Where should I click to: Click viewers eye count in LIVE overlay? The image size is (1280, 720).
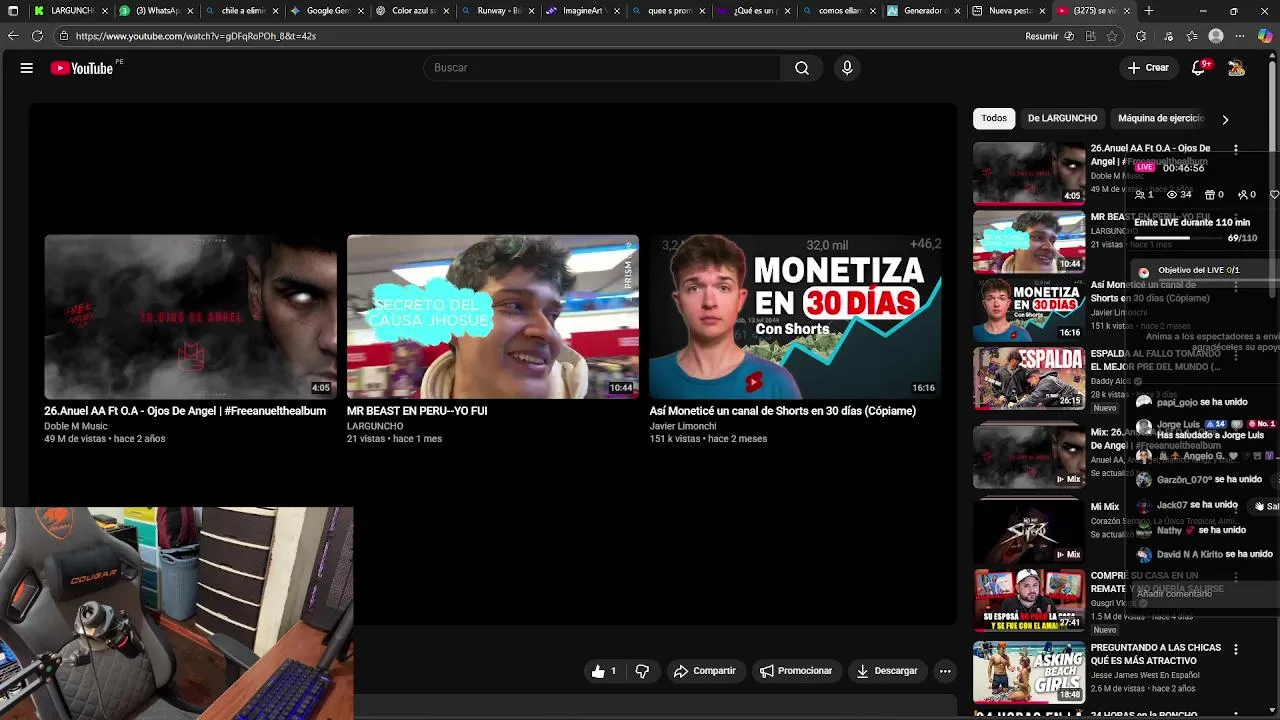point(1179,195)
